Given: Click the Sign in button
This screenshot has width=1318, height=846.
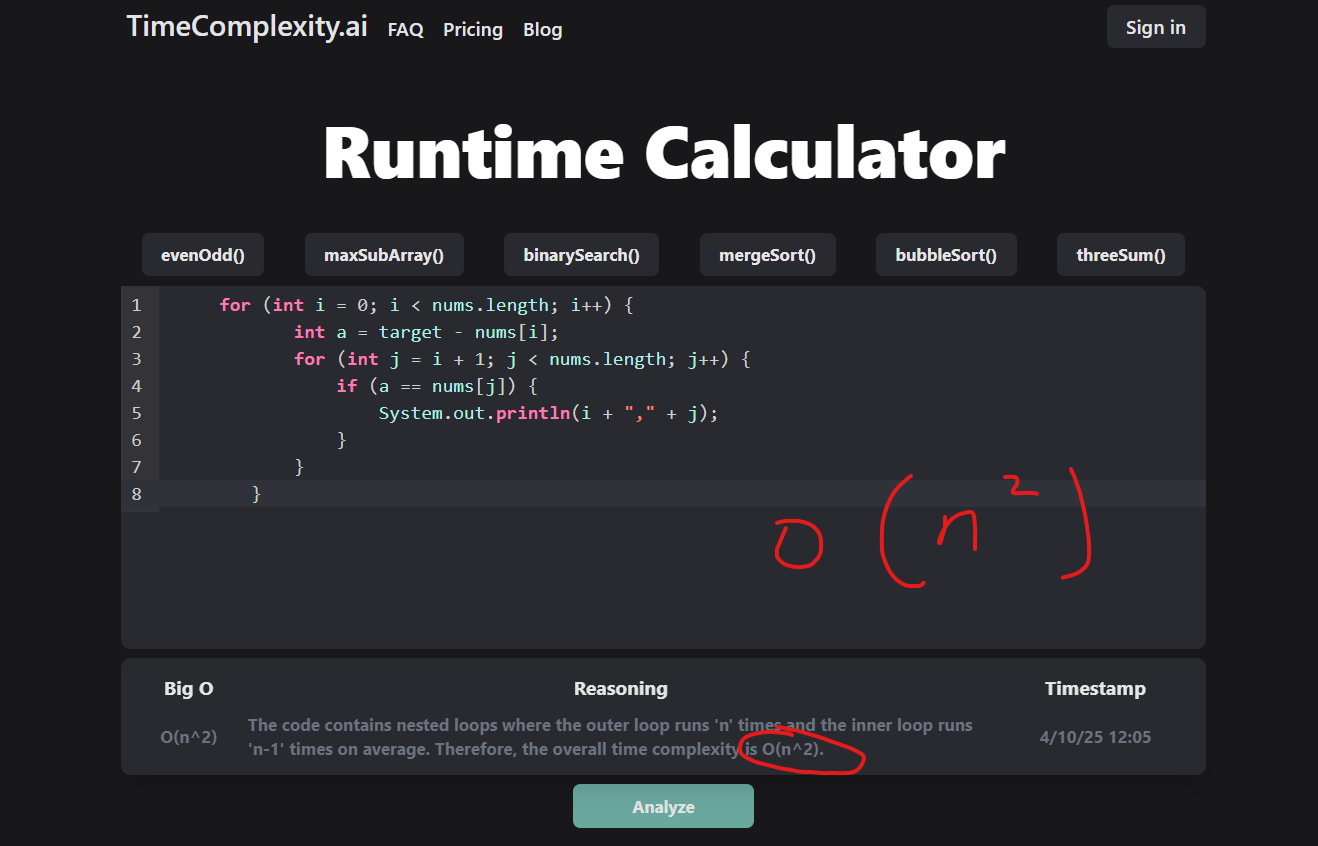Looking at the screenshot, I should 1156,27.
